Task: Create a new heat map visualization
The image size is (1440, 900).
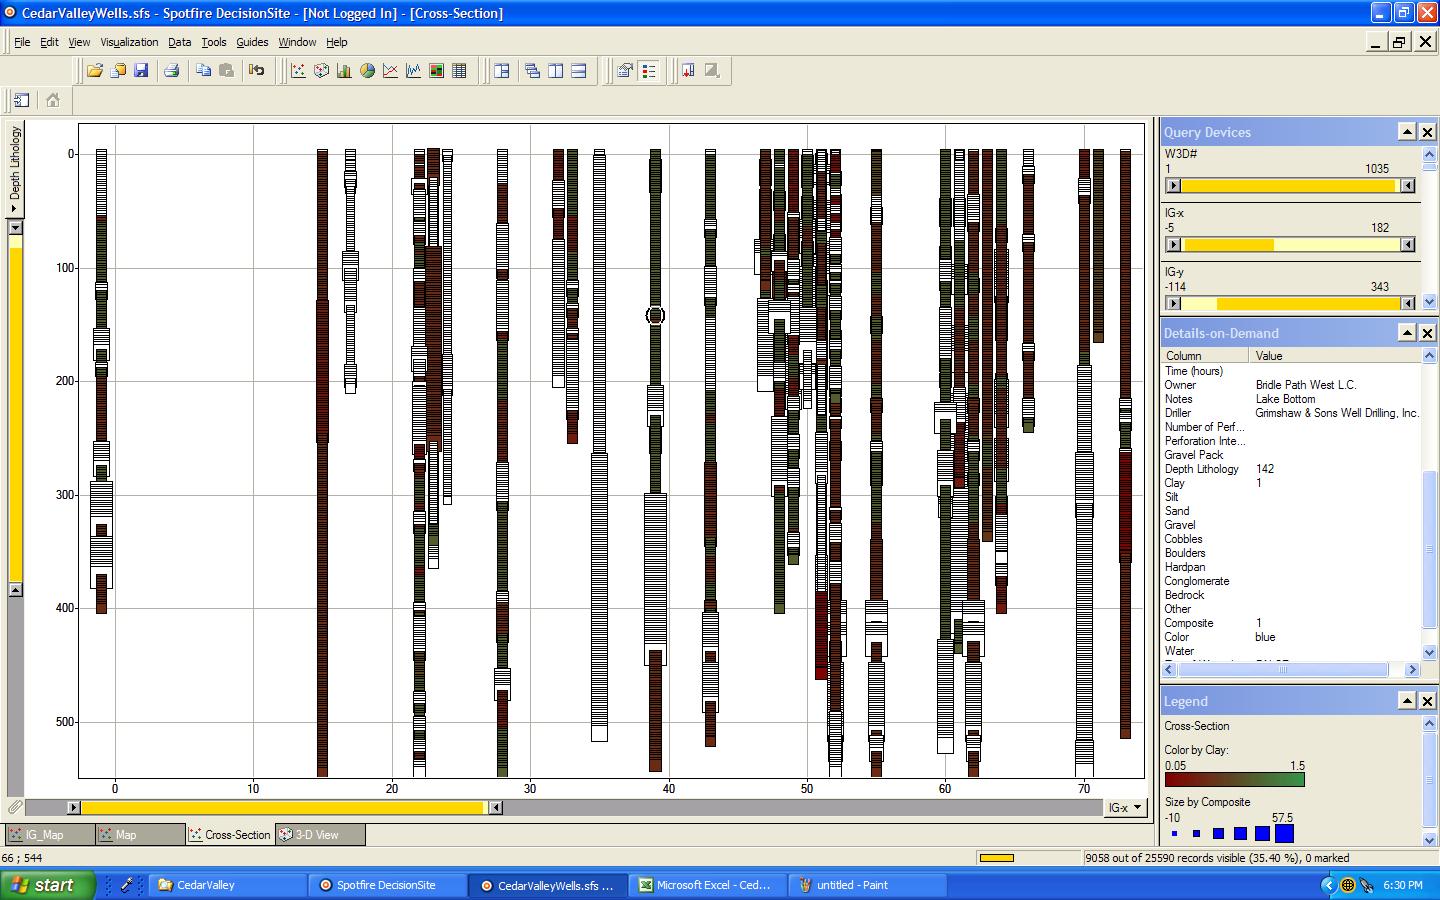Action: [436, 71]
